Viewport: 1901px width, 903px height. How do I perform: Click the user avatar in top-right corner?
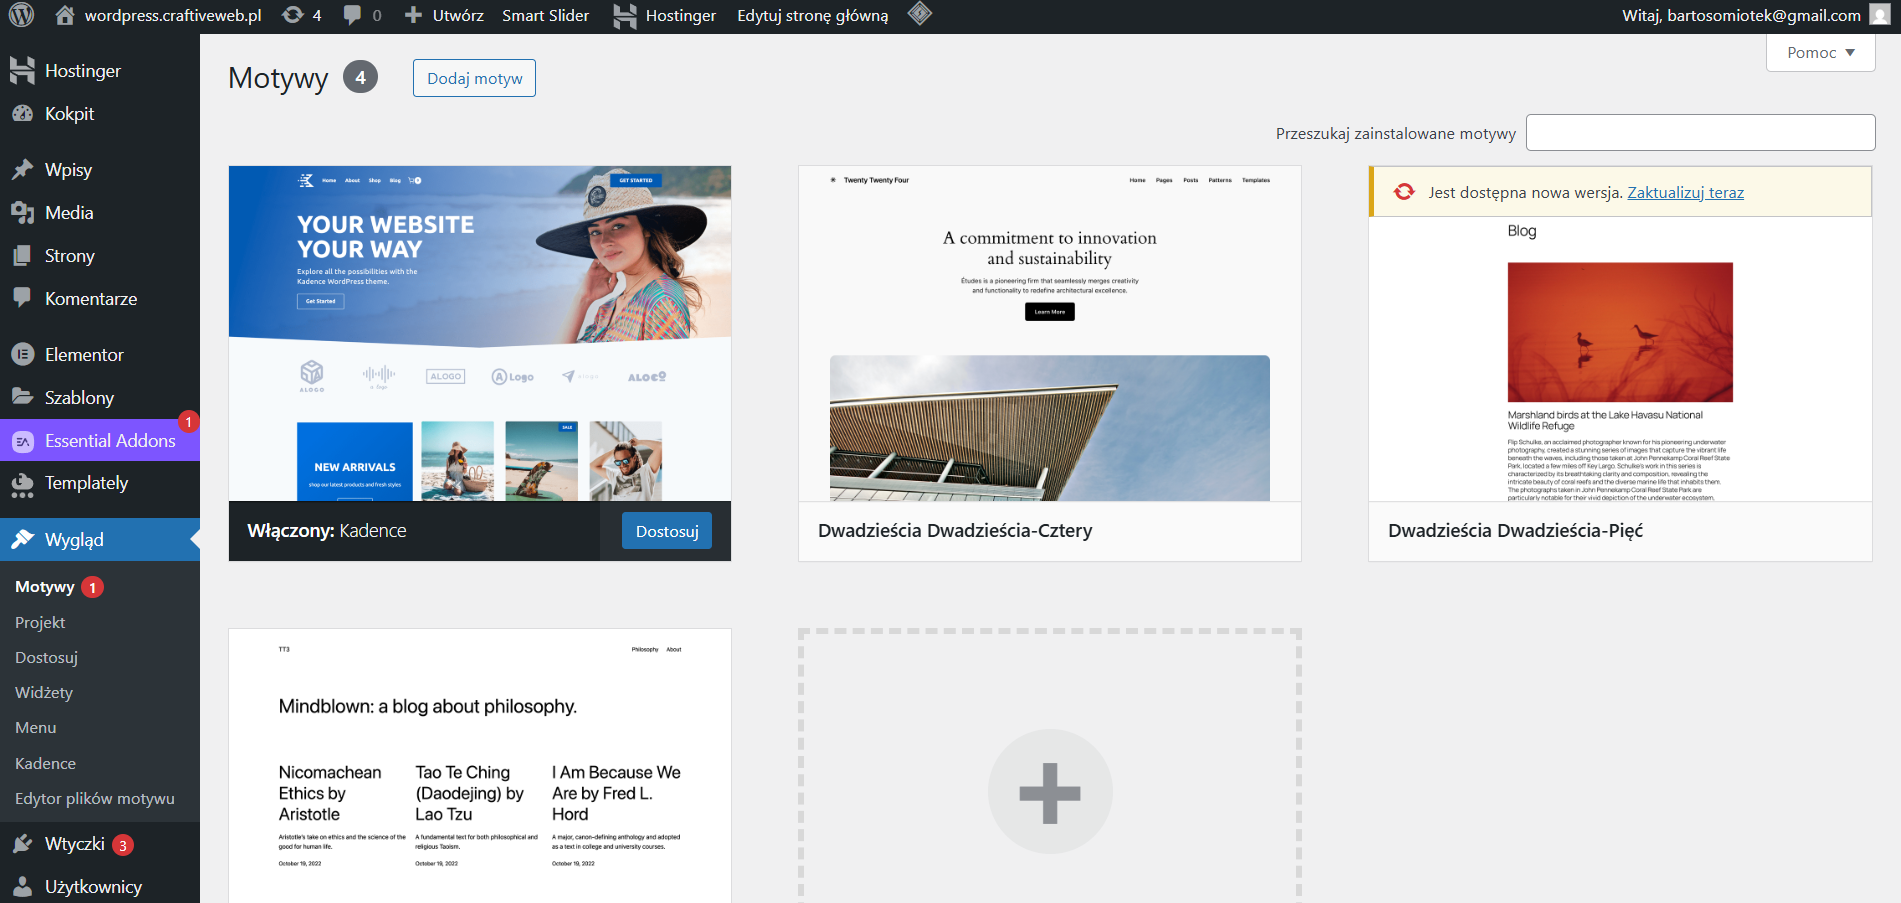click(1879, 15)
